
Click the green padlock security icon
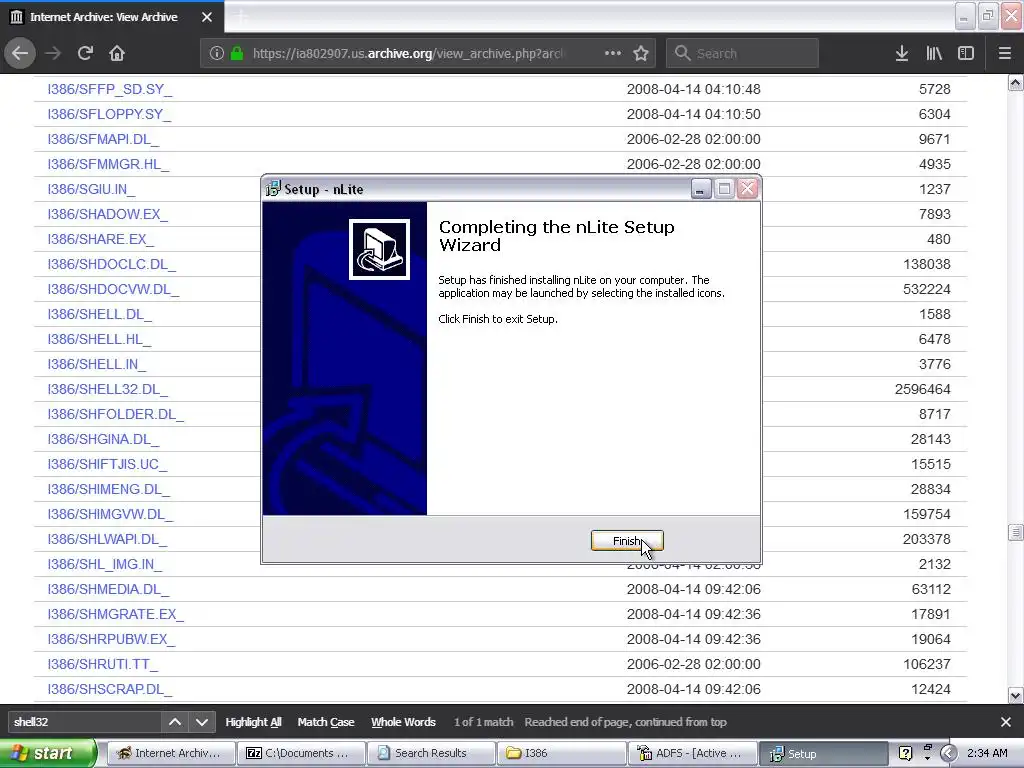pos(237,53)
